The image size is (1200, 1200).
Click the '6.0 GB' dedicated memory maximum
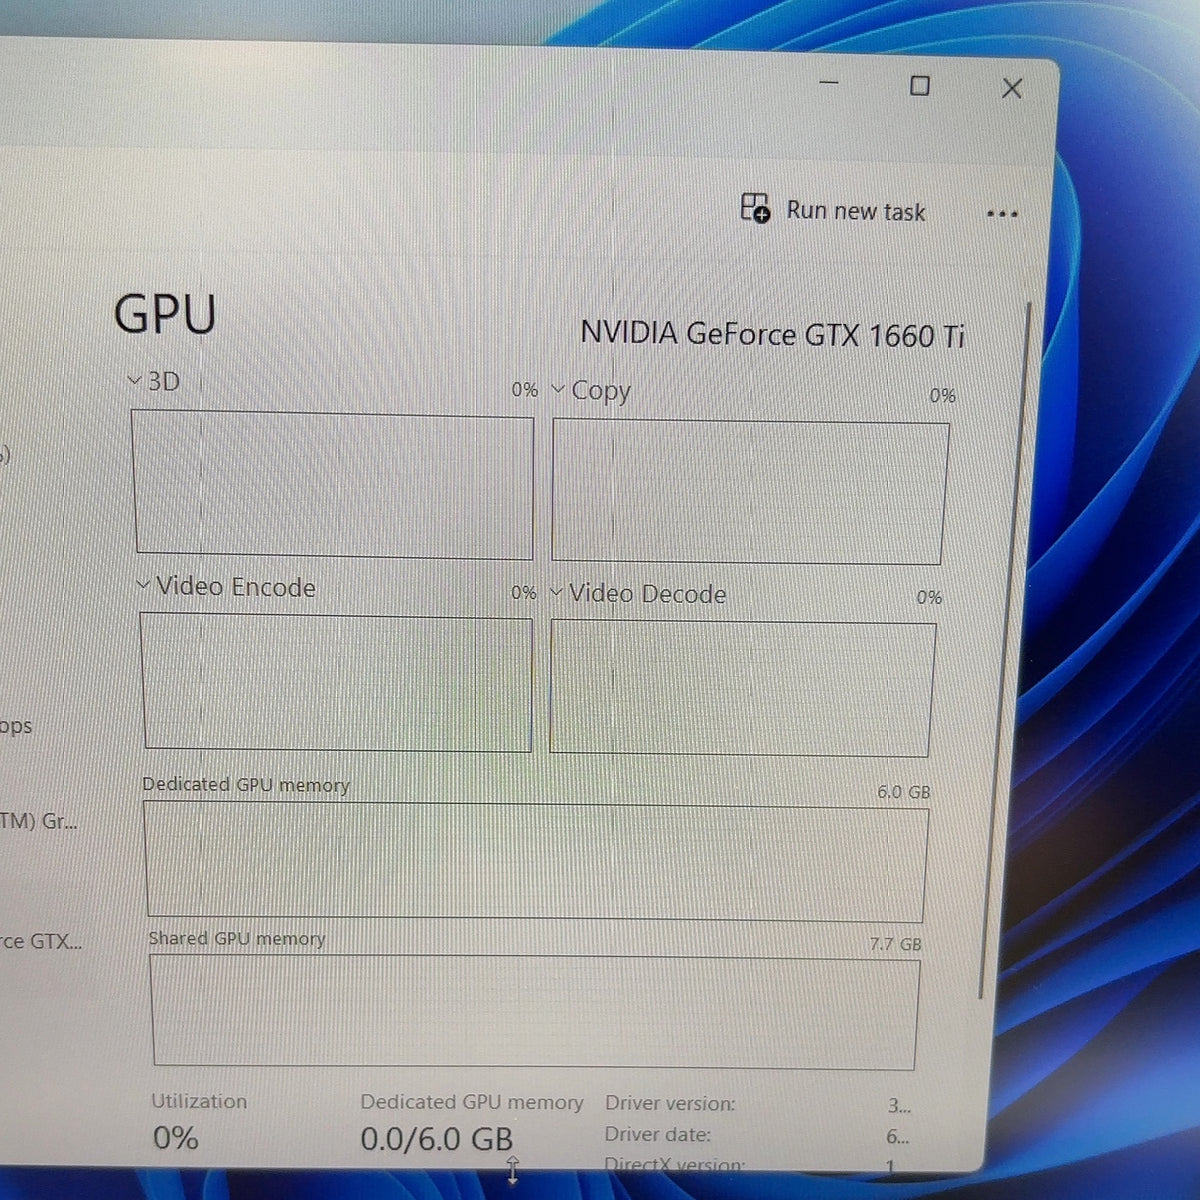point(904,791)
